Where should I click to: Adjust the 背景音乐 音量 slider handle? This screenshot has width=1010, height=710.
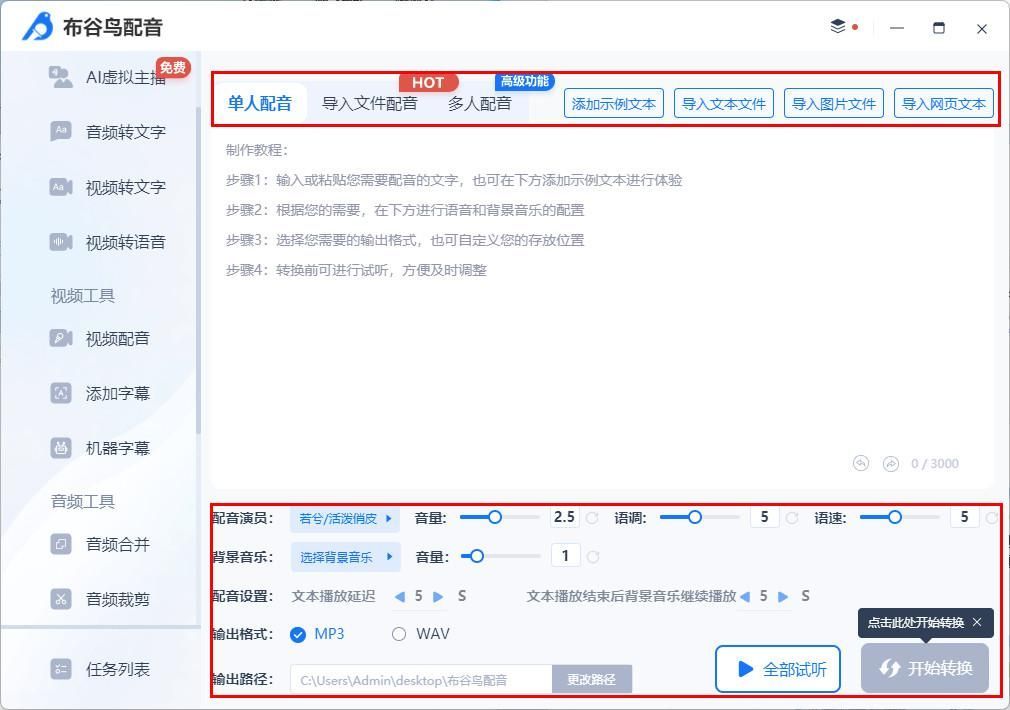pos(477,556)
